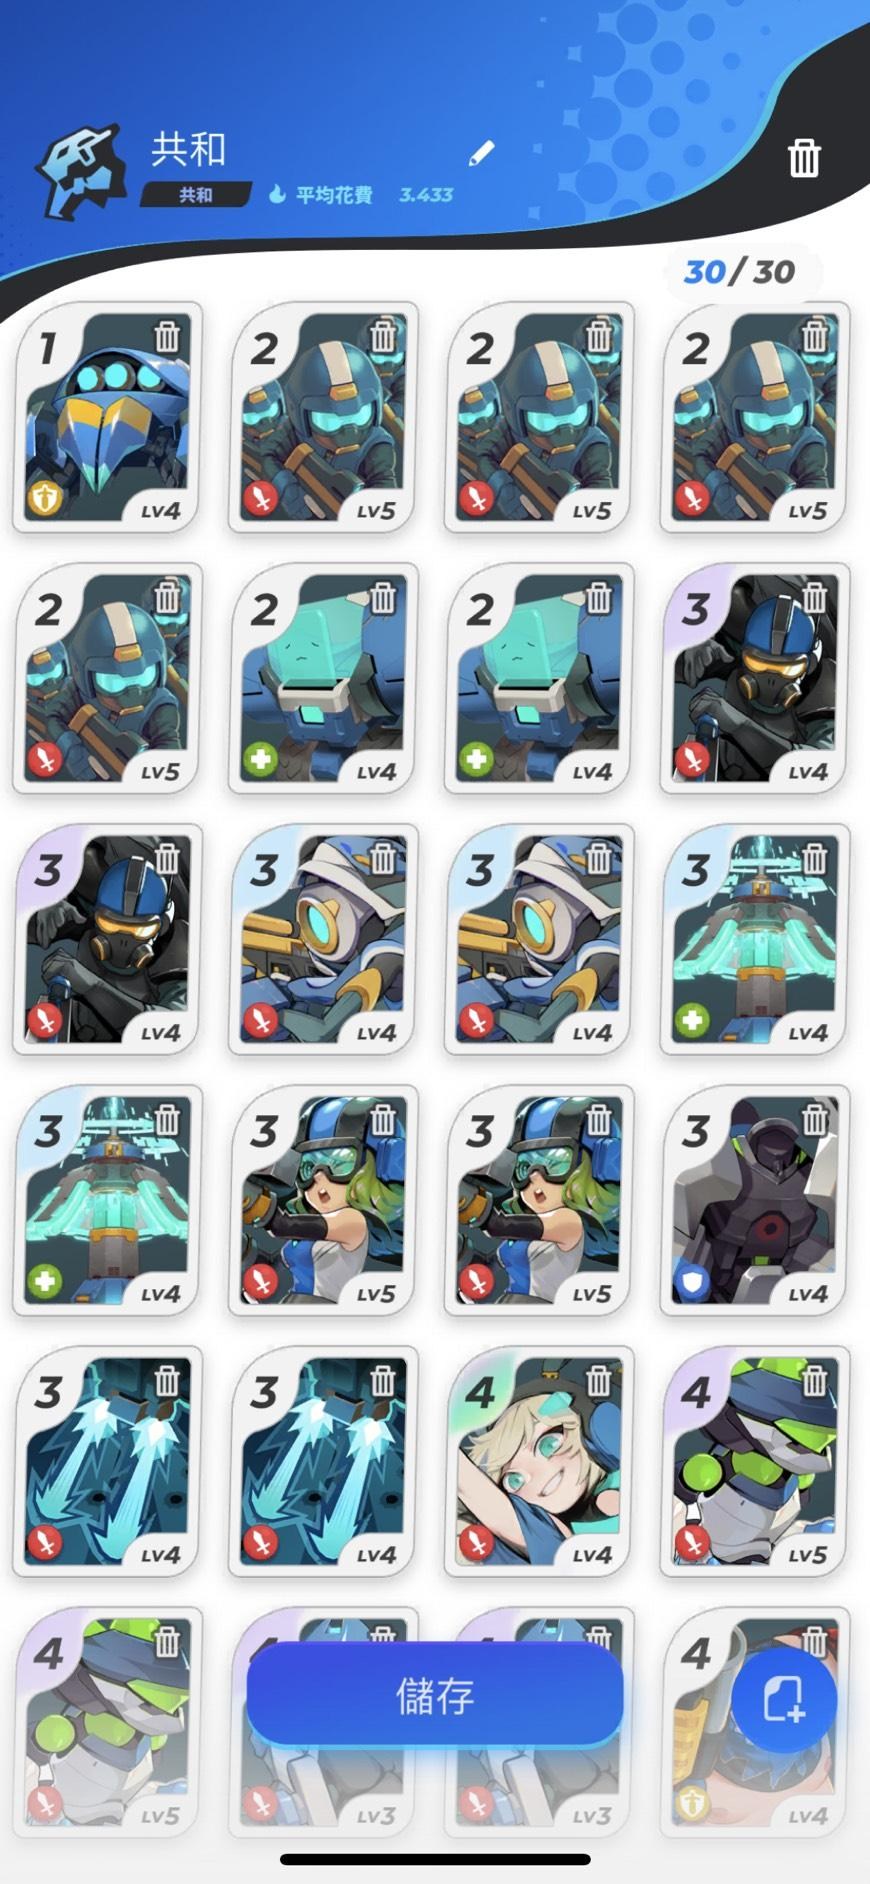The image size is (870, 1884).
Task: Tap the blue shield icon on the grey armored robot card
Action: click(692, 1281)
